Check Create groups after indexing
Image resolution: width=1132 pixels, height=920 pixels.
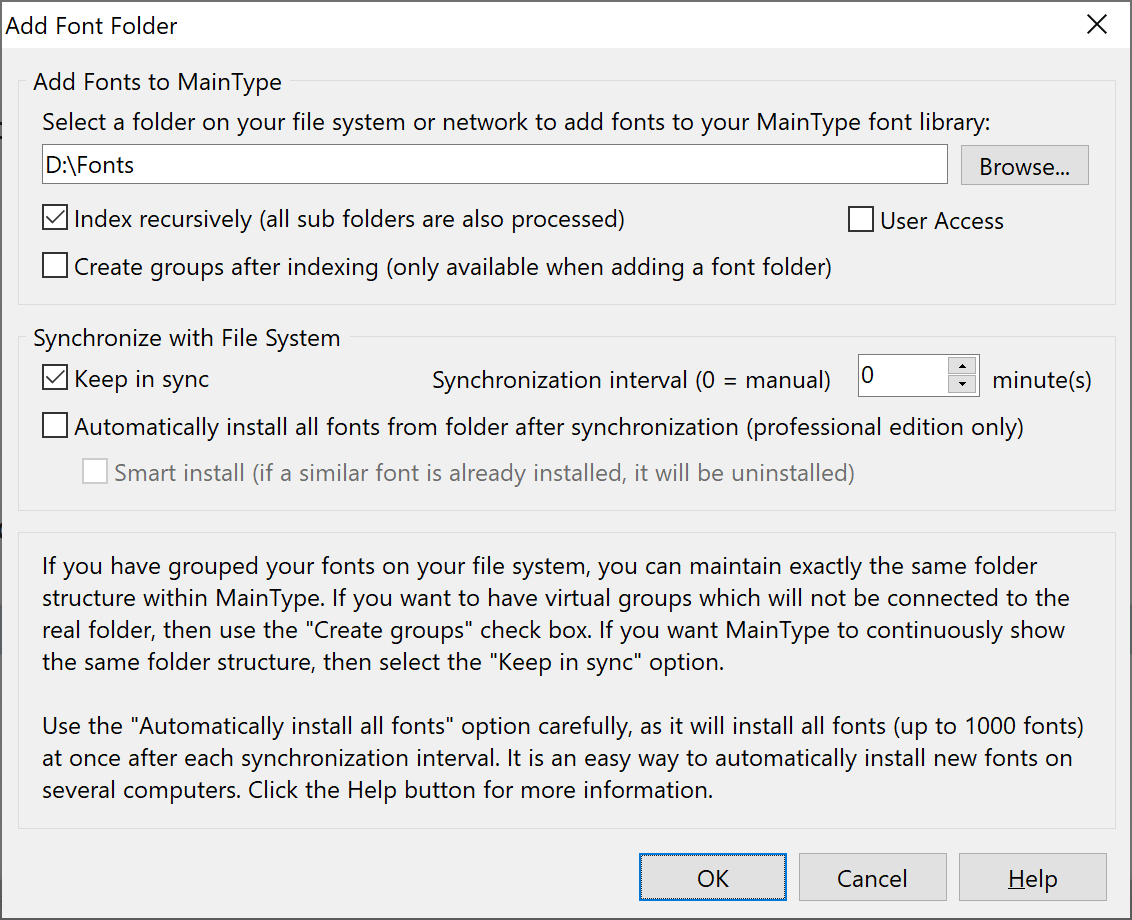pos(55,266)
